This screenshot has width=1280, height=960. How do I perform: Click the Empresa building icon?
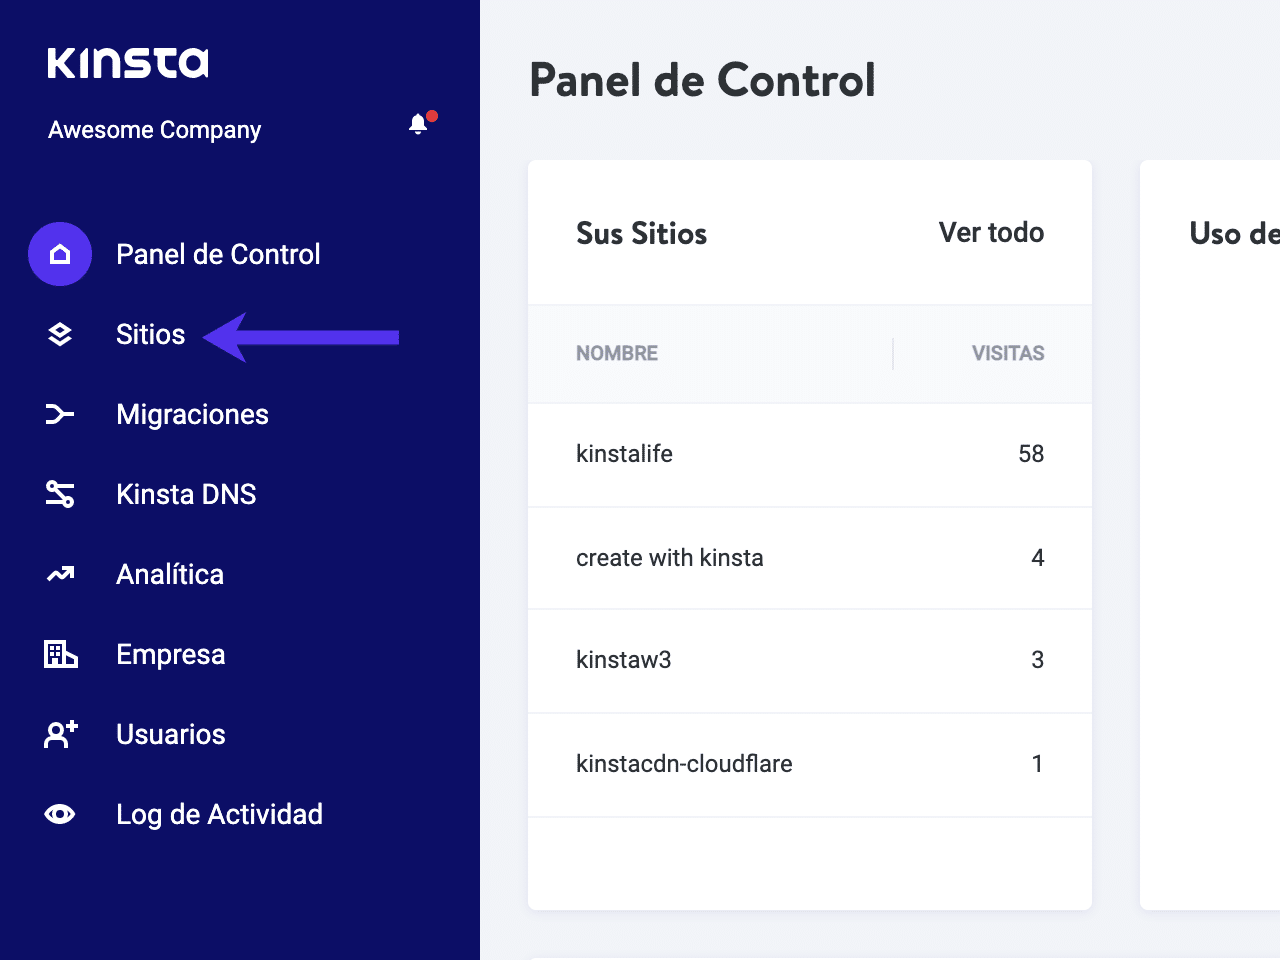[60, 654]
